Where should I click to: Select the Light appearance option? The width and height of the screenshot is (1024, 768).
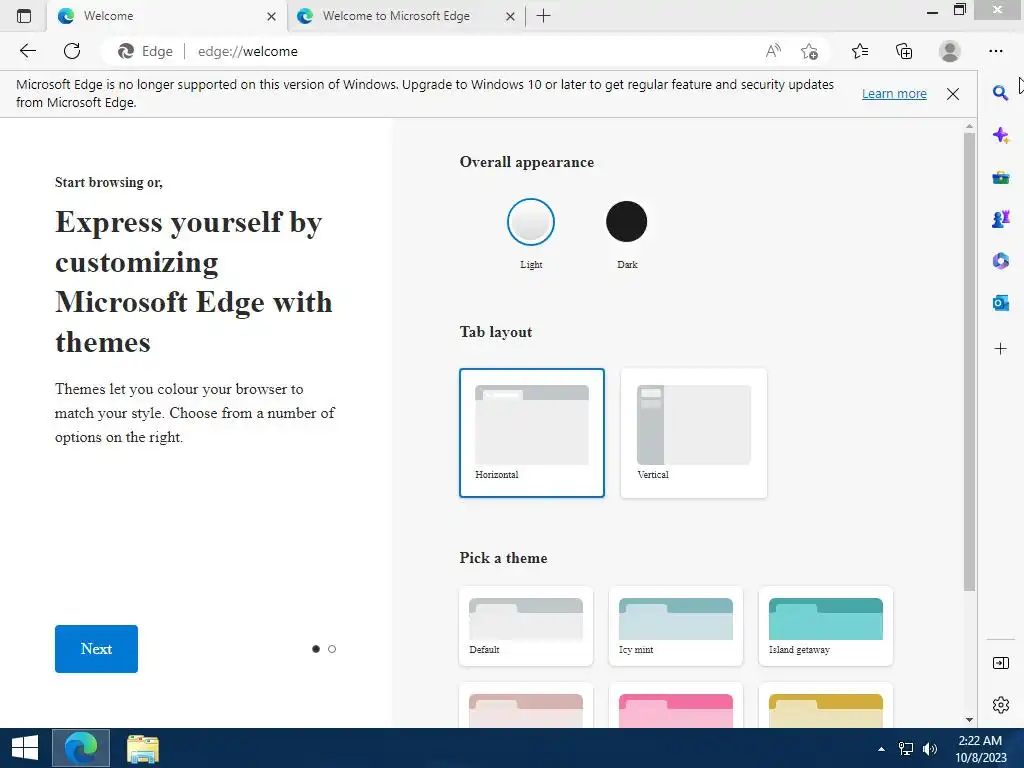click(x=531, y=222)
